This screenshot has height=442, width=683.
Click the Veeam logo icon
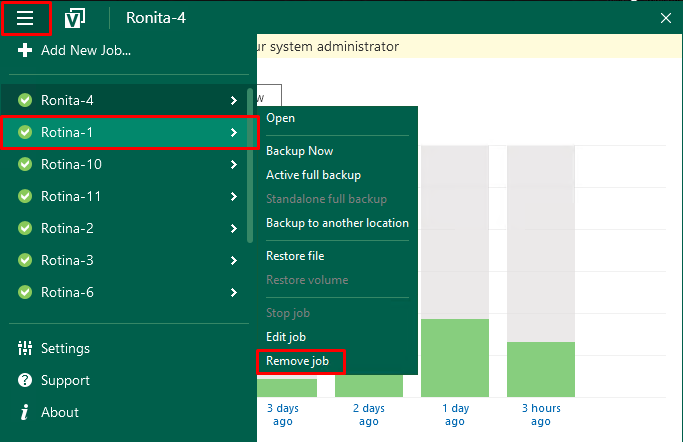[75, 18]
